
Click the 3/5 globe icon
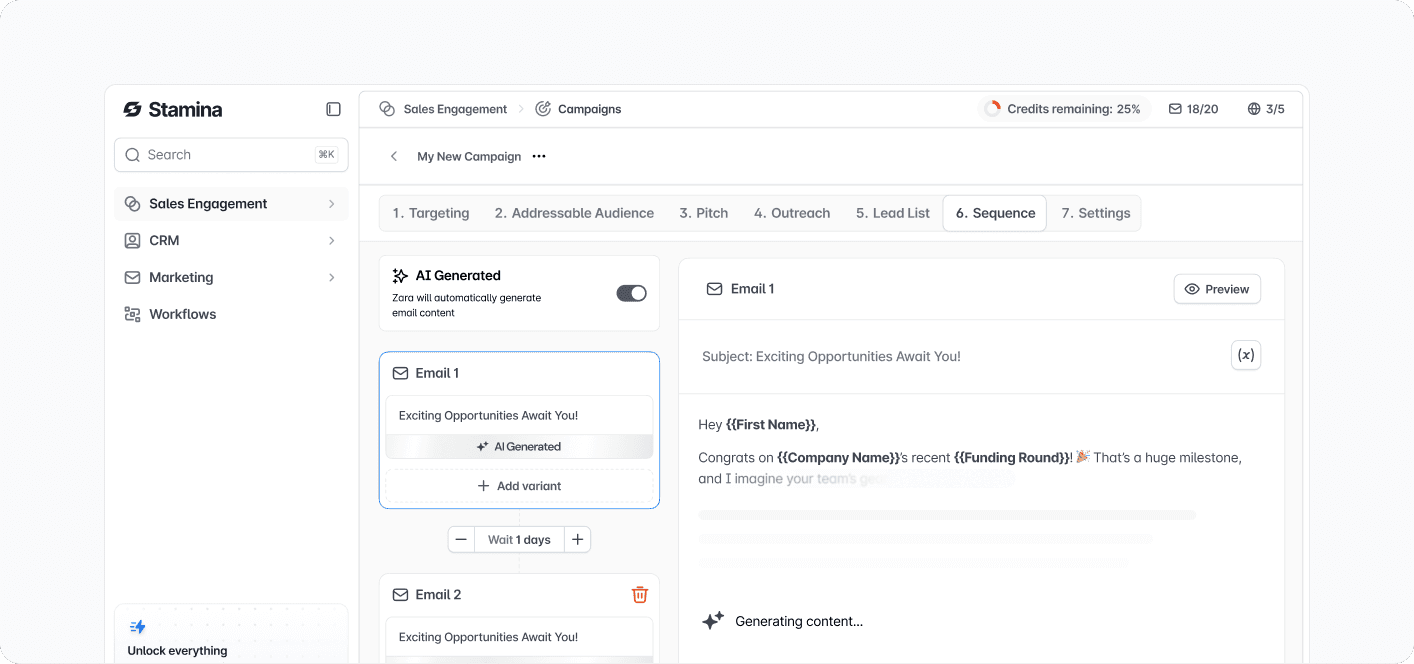(x=1254, y=109)
